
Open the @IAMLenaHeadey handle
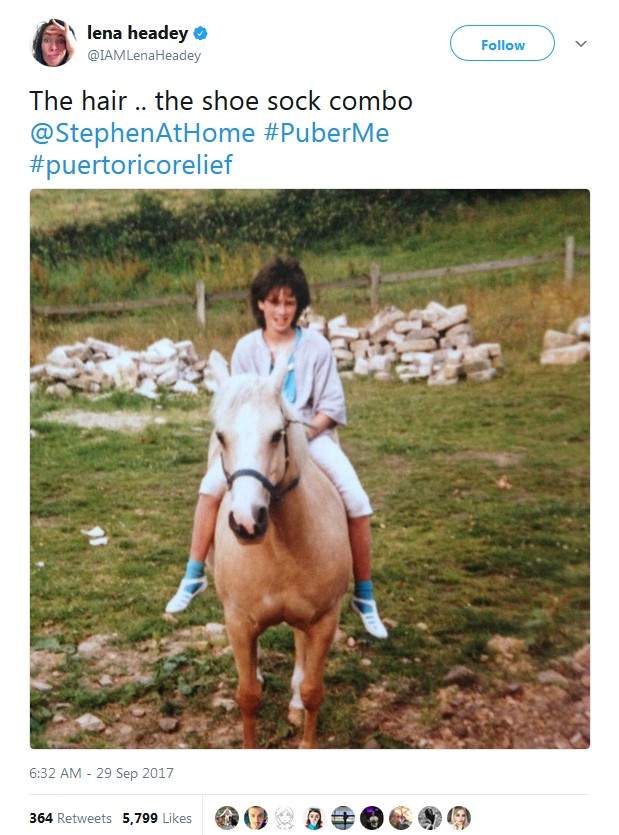(x=144, y=55)
